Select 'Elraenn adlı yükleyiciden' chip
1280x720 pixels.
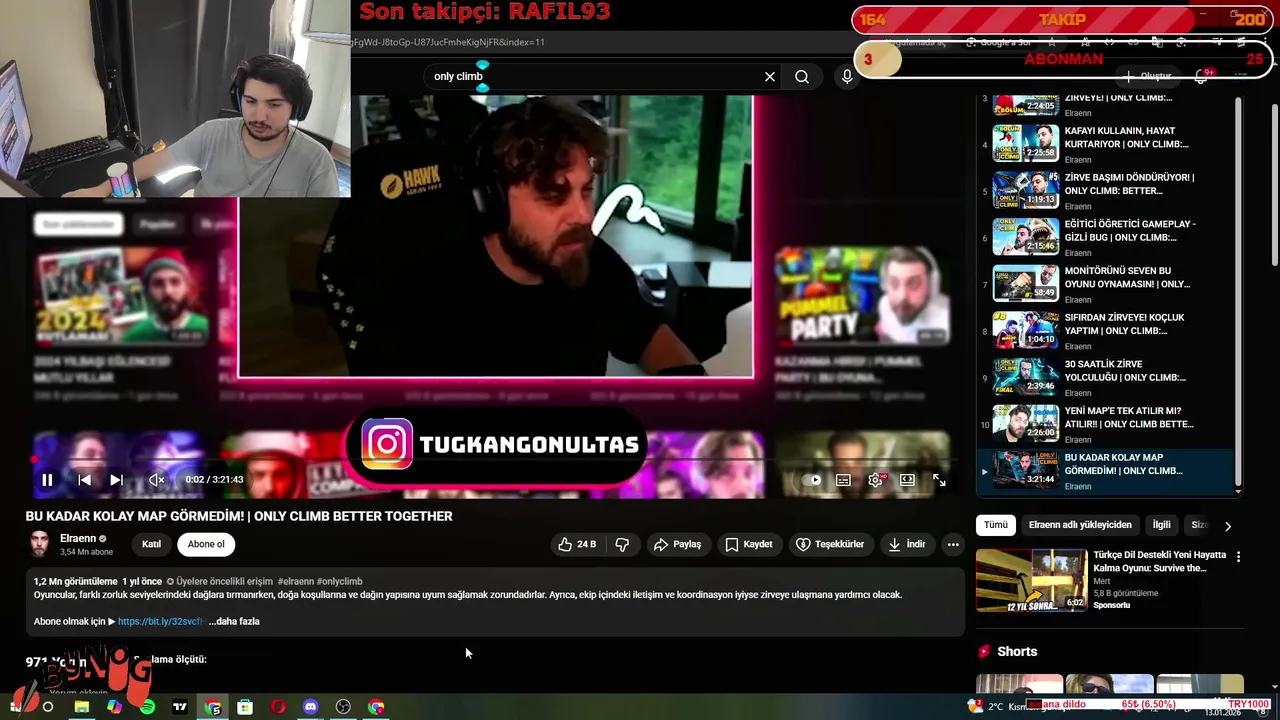tap(1080, 525)
